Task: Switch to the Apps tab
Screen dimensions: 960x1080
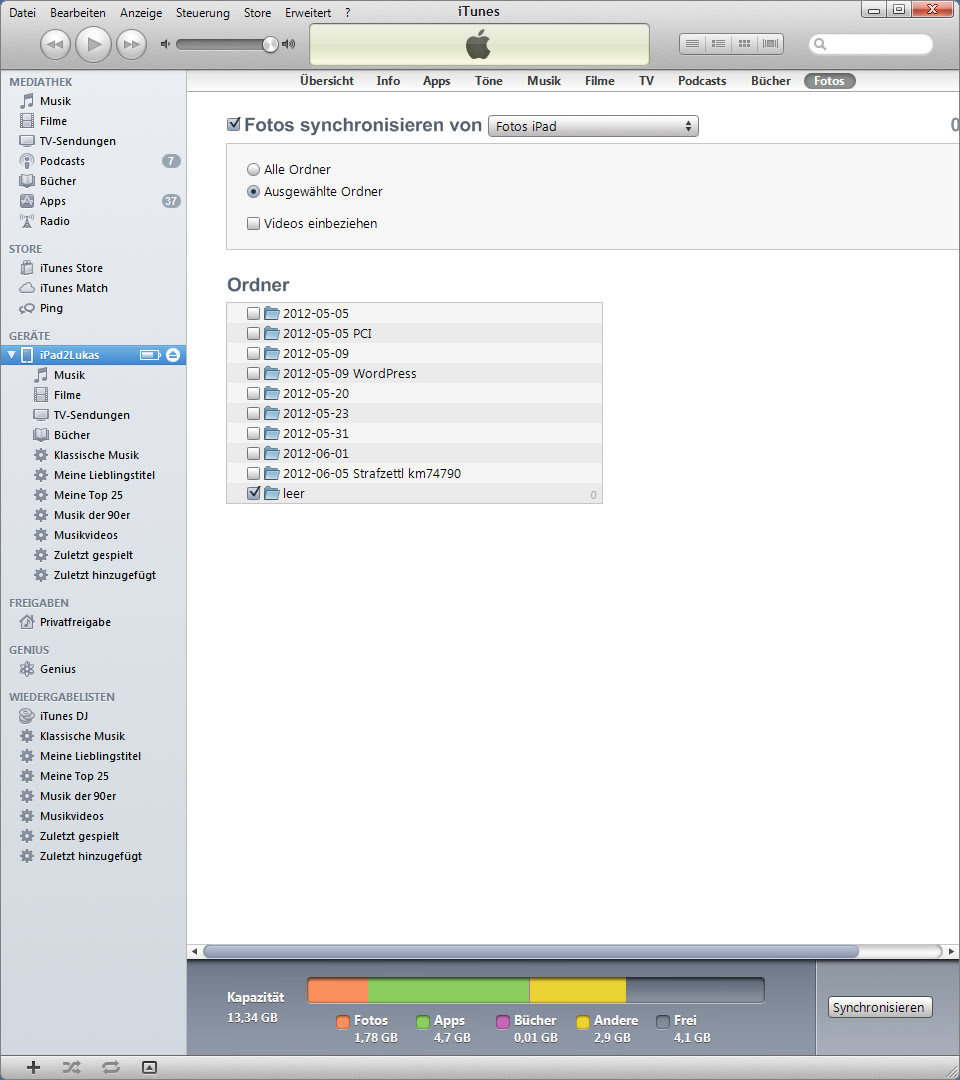Action: (x=437, y=81)
